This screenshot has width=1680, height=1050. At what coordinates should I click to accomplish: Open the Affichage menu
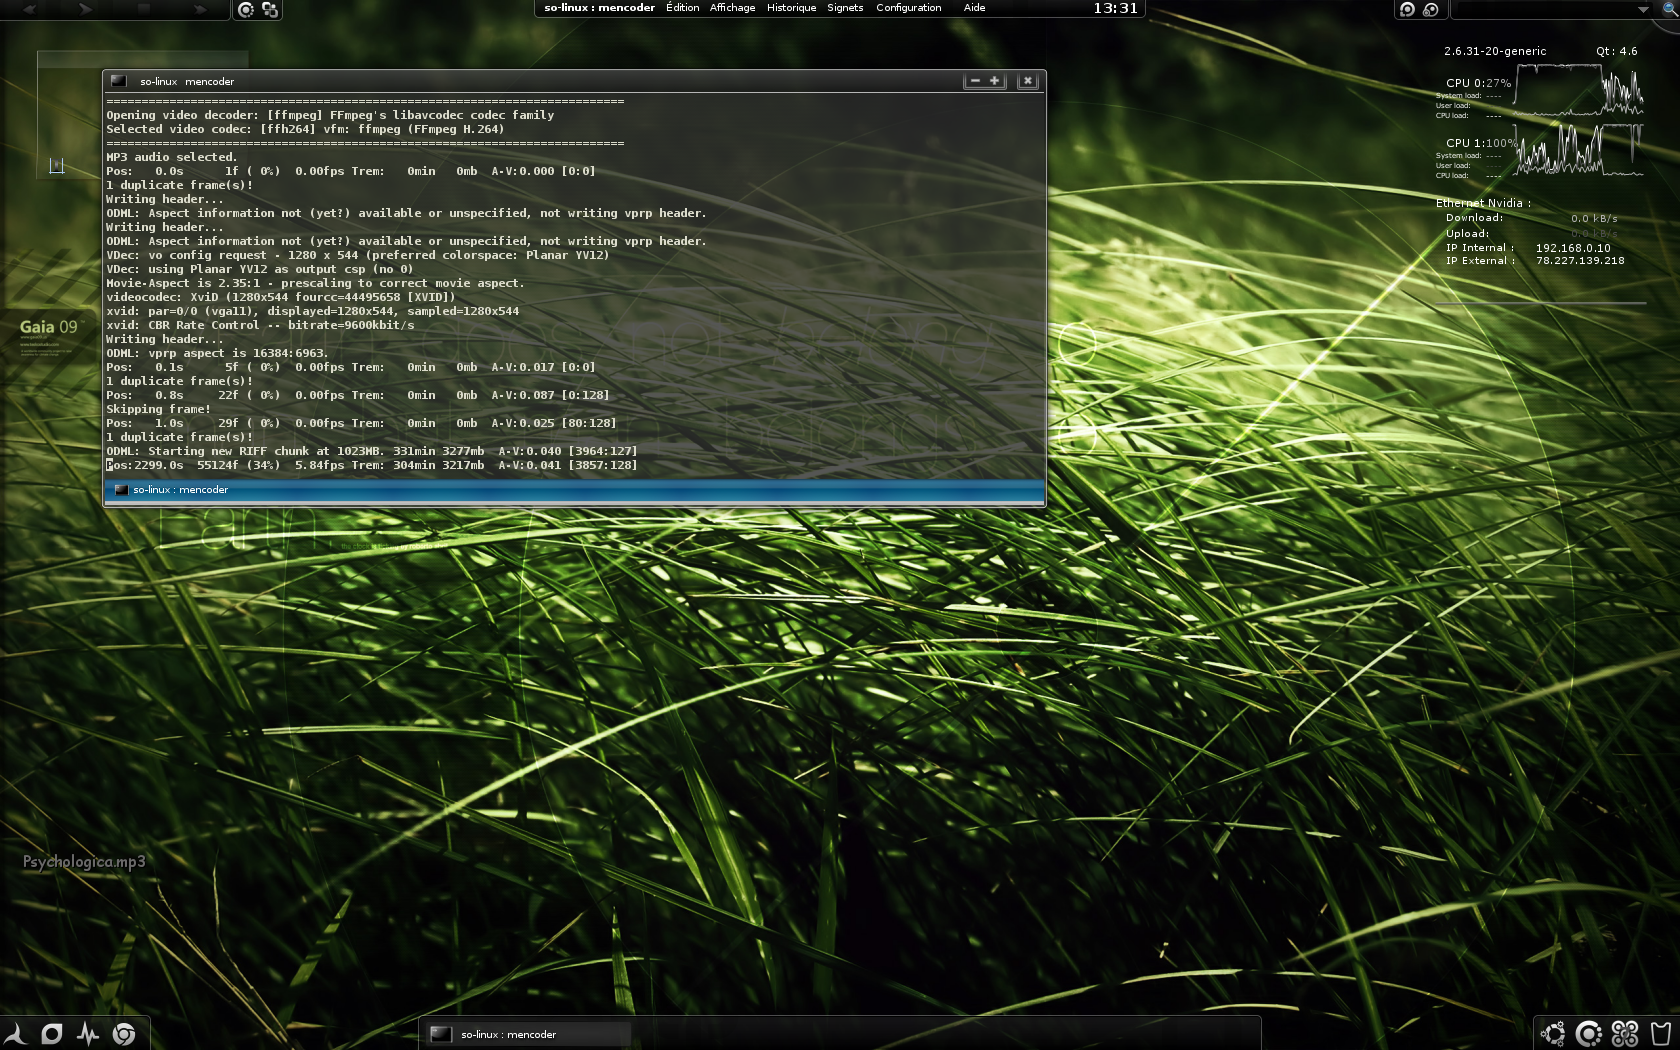pyautogui.click(x=732, y=8)
